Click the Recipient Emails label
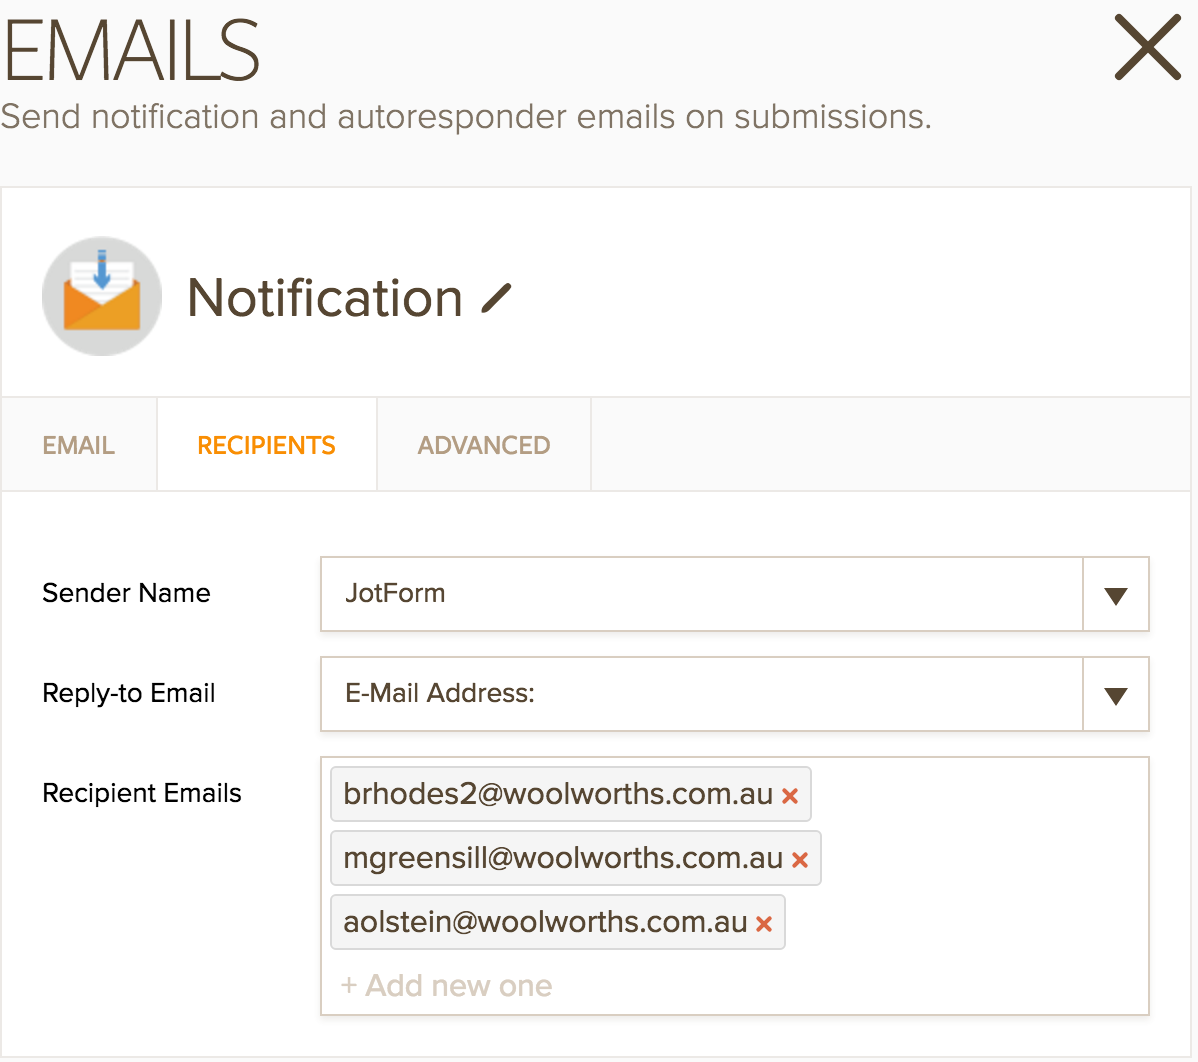This screenshot has height=1062, width=1198. pos(142,793)
